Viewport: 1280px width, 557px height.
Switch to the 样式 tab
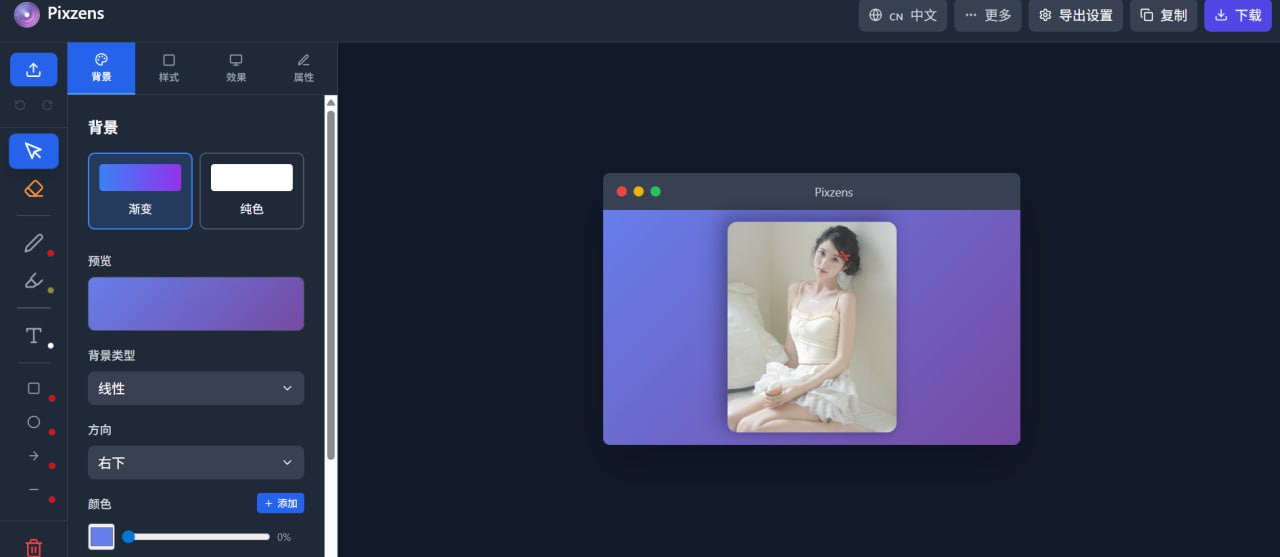click(169, 68)
